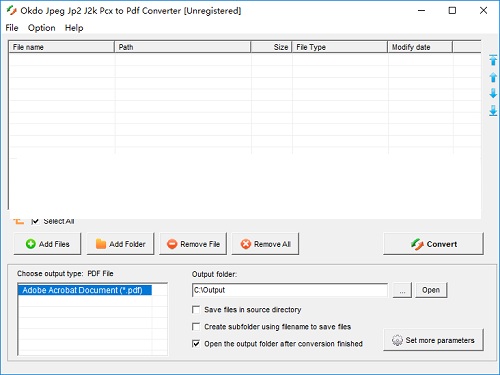Open the Option menu
The width and height of the screenshot is (500, 375).
coord(42,28)
